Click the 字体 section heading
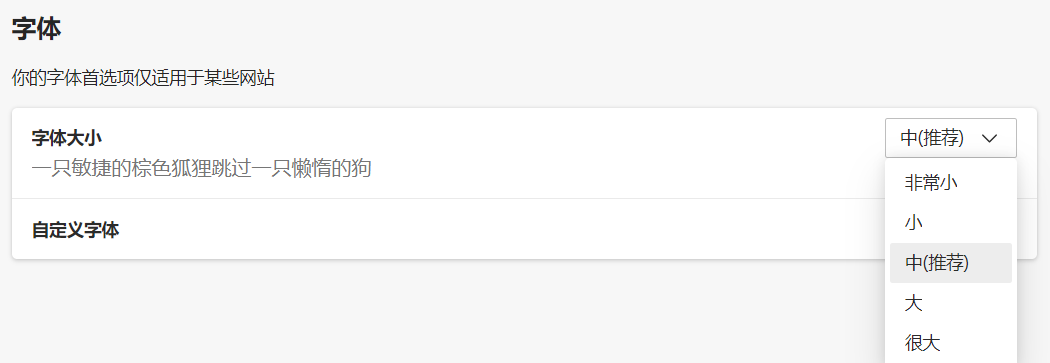The height and width of the screenshot is (363, 1050). tap(36, 29)
